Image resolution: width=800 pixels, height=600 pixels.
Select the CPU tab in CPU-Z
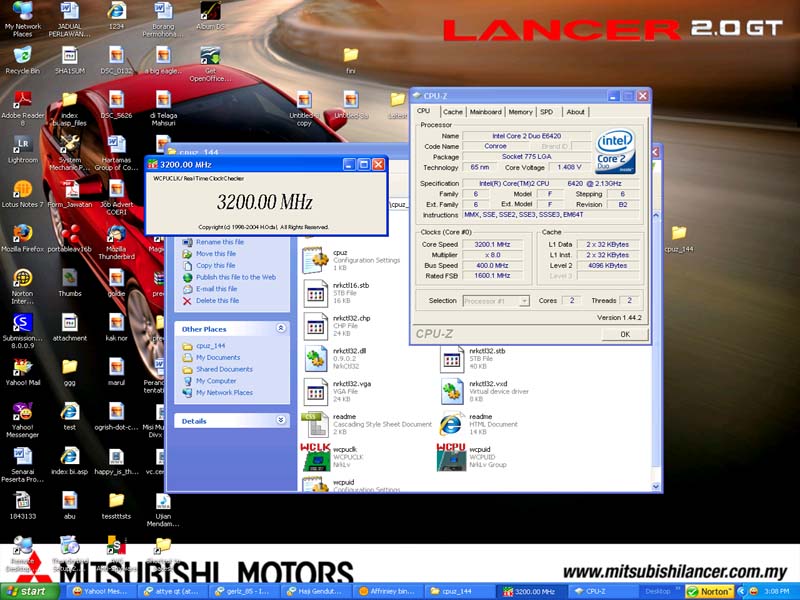(x=423, y=111)
